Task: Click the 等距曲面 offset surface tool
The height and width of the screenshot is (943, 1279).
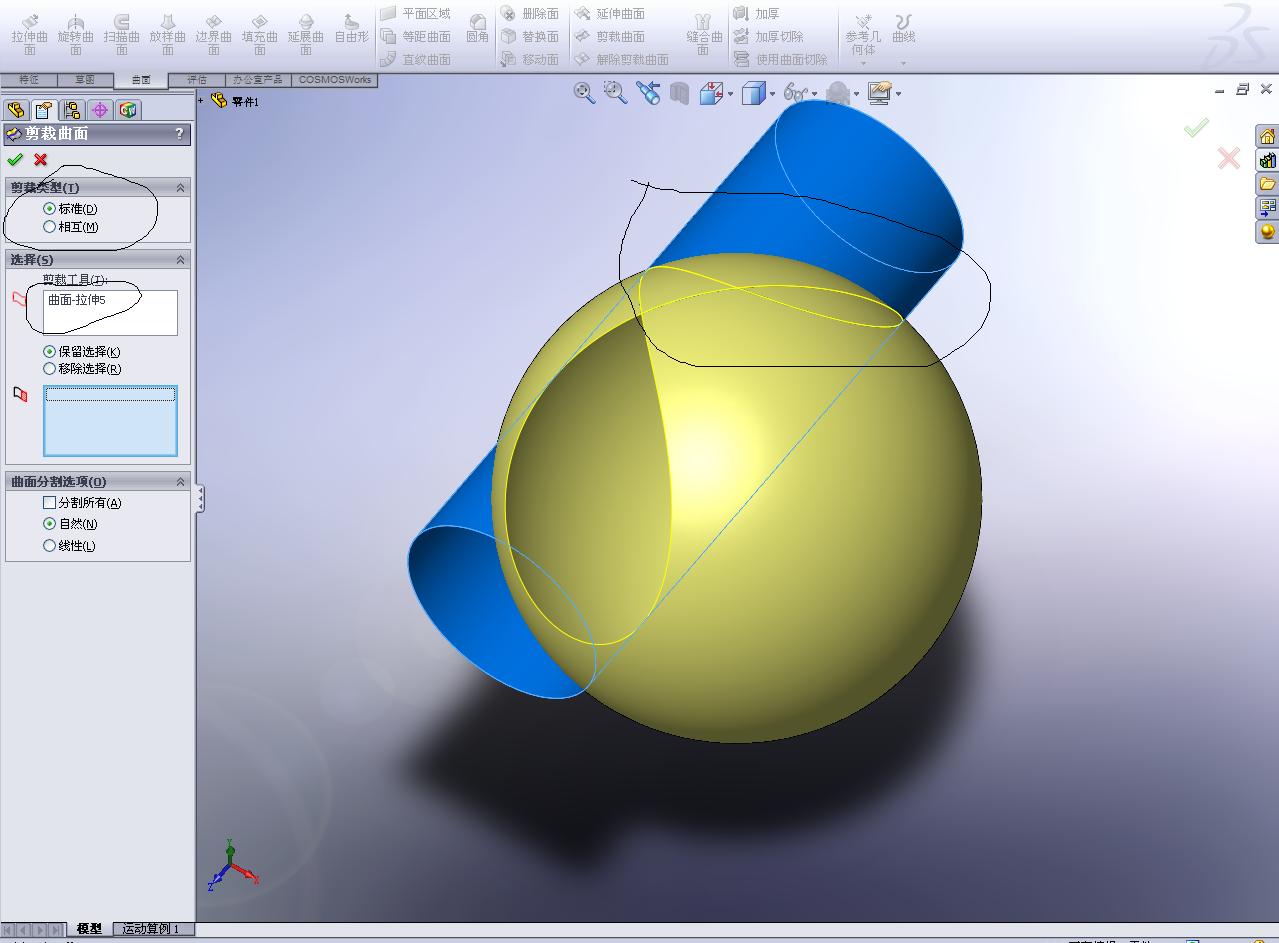Action: coord(415,37)
